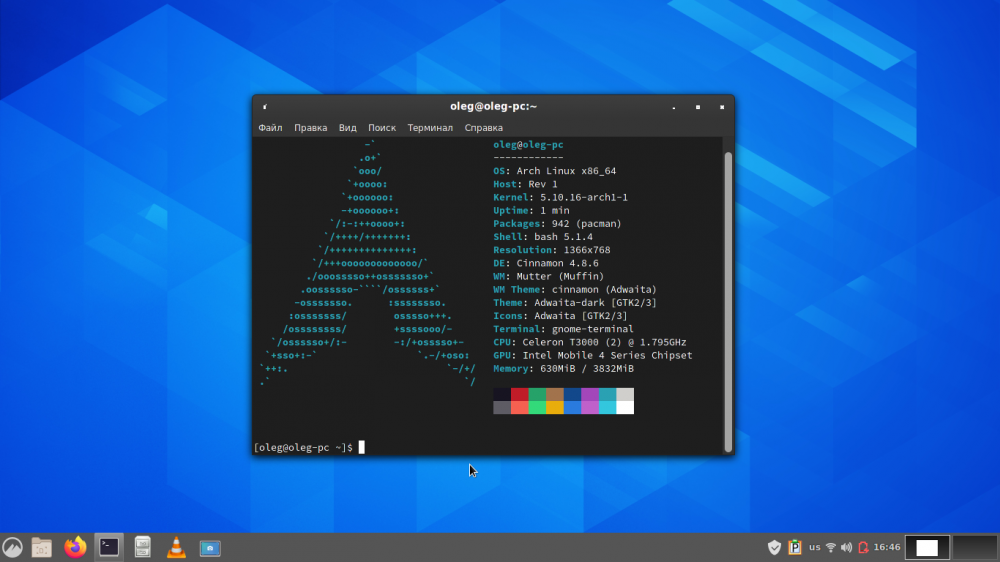
Task: Click the red battery tray icon
Action: click(863, 547)
